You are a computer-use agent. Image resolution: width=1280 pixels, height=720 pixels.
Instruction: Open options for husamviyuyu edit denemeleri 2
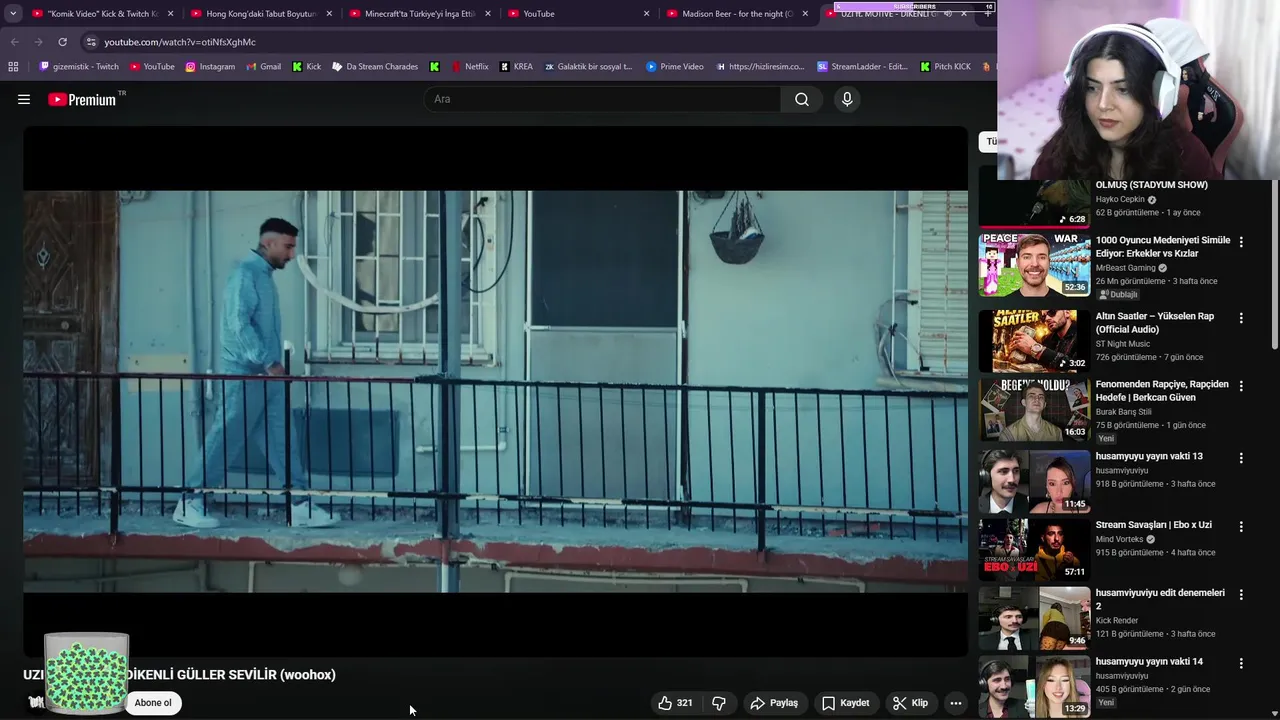point(1241,594)
